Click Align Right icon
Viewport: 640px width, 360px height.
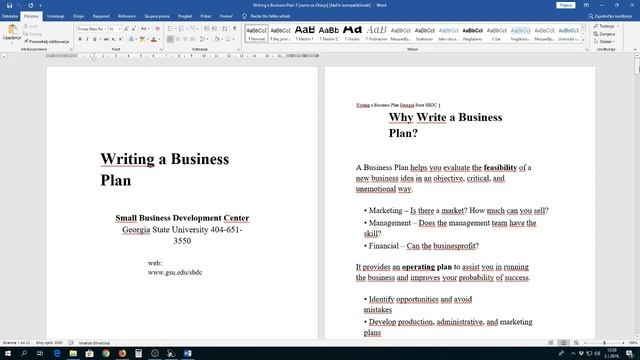[x=185, y=39]
